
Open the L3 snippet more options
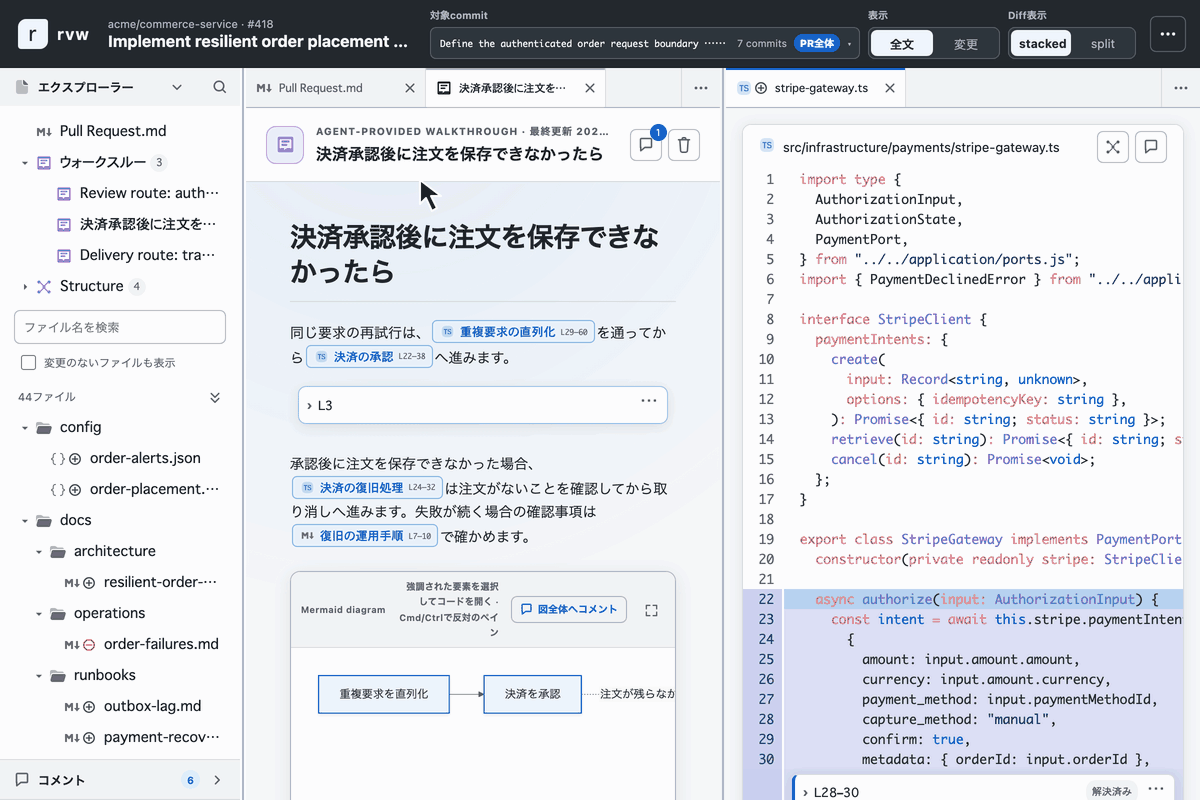pyautogui.click(x=649, y=401)
